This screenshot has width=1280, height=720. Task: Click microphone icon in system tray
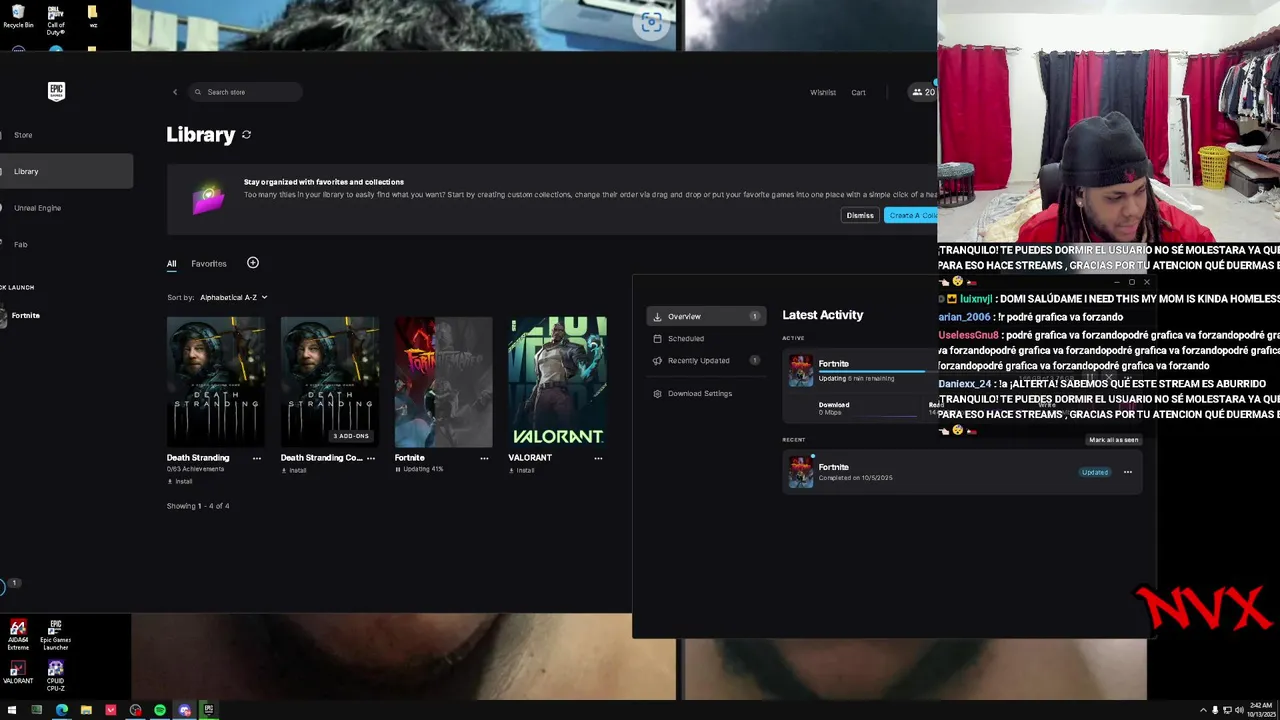[x=1215, y=710]
